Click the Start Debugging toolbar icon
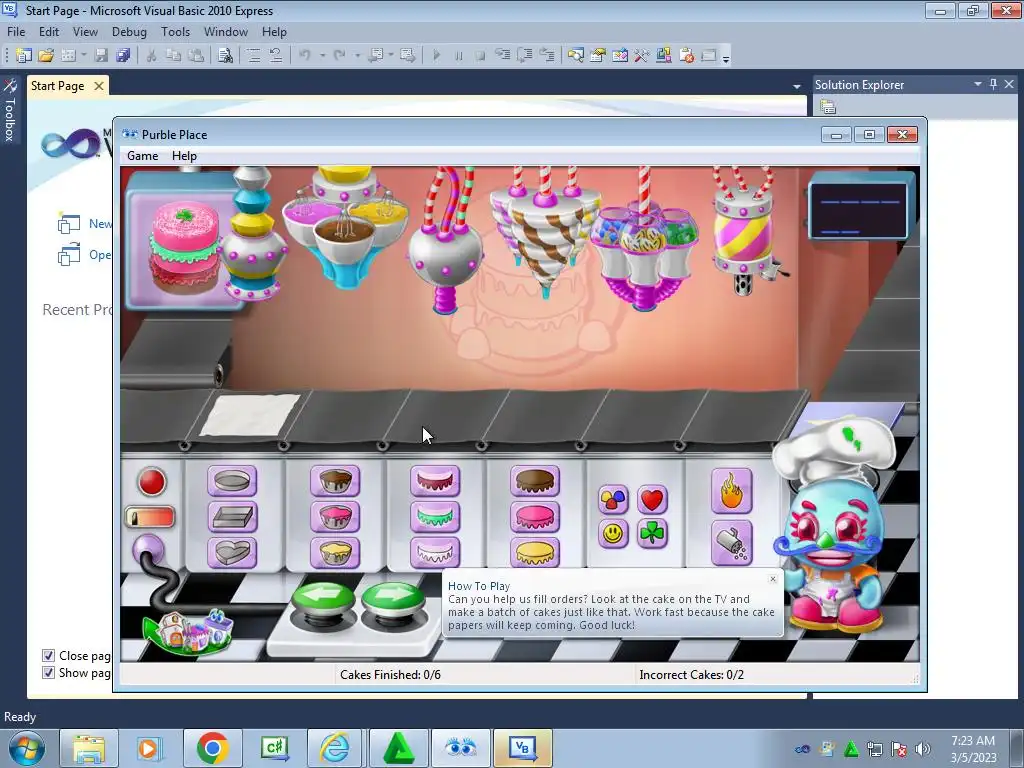This screenshot has width=1024, height=768. tap(436, 56)
